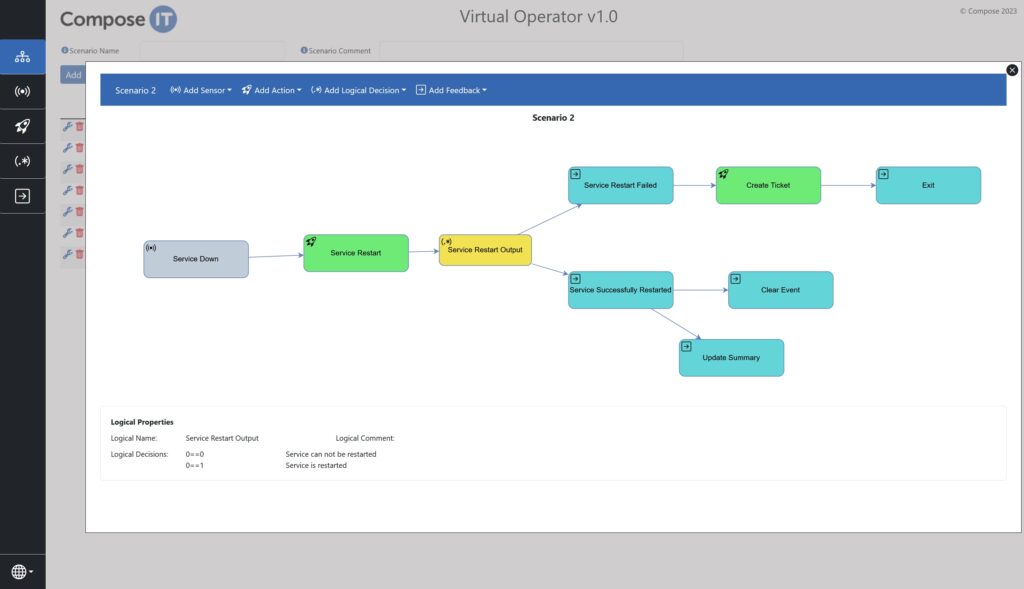Click the Sensors radio-wave icon in left sidebar
The height and width of the screenshot is (589, 1024).
tap(22, 92)
